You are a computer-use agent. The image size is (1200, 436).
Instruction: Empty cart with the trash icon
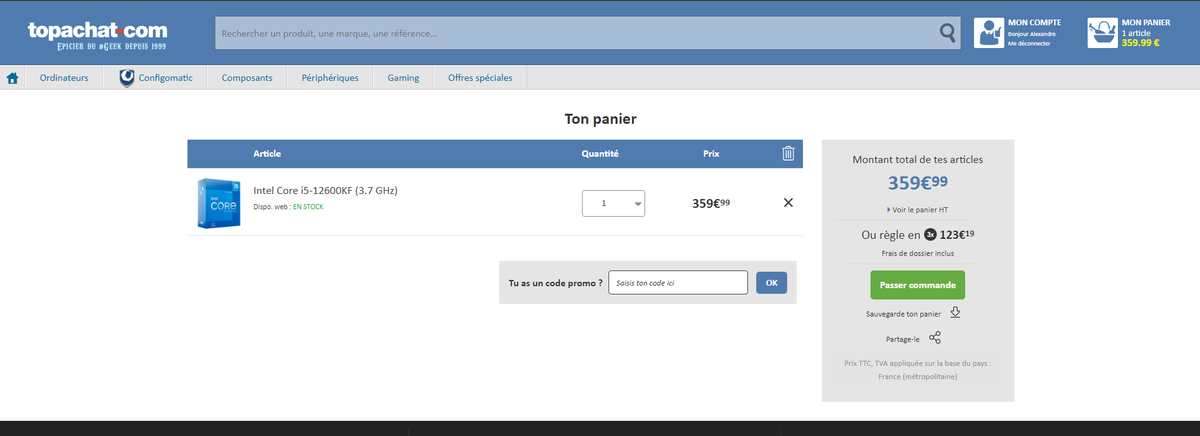[788, 153]
